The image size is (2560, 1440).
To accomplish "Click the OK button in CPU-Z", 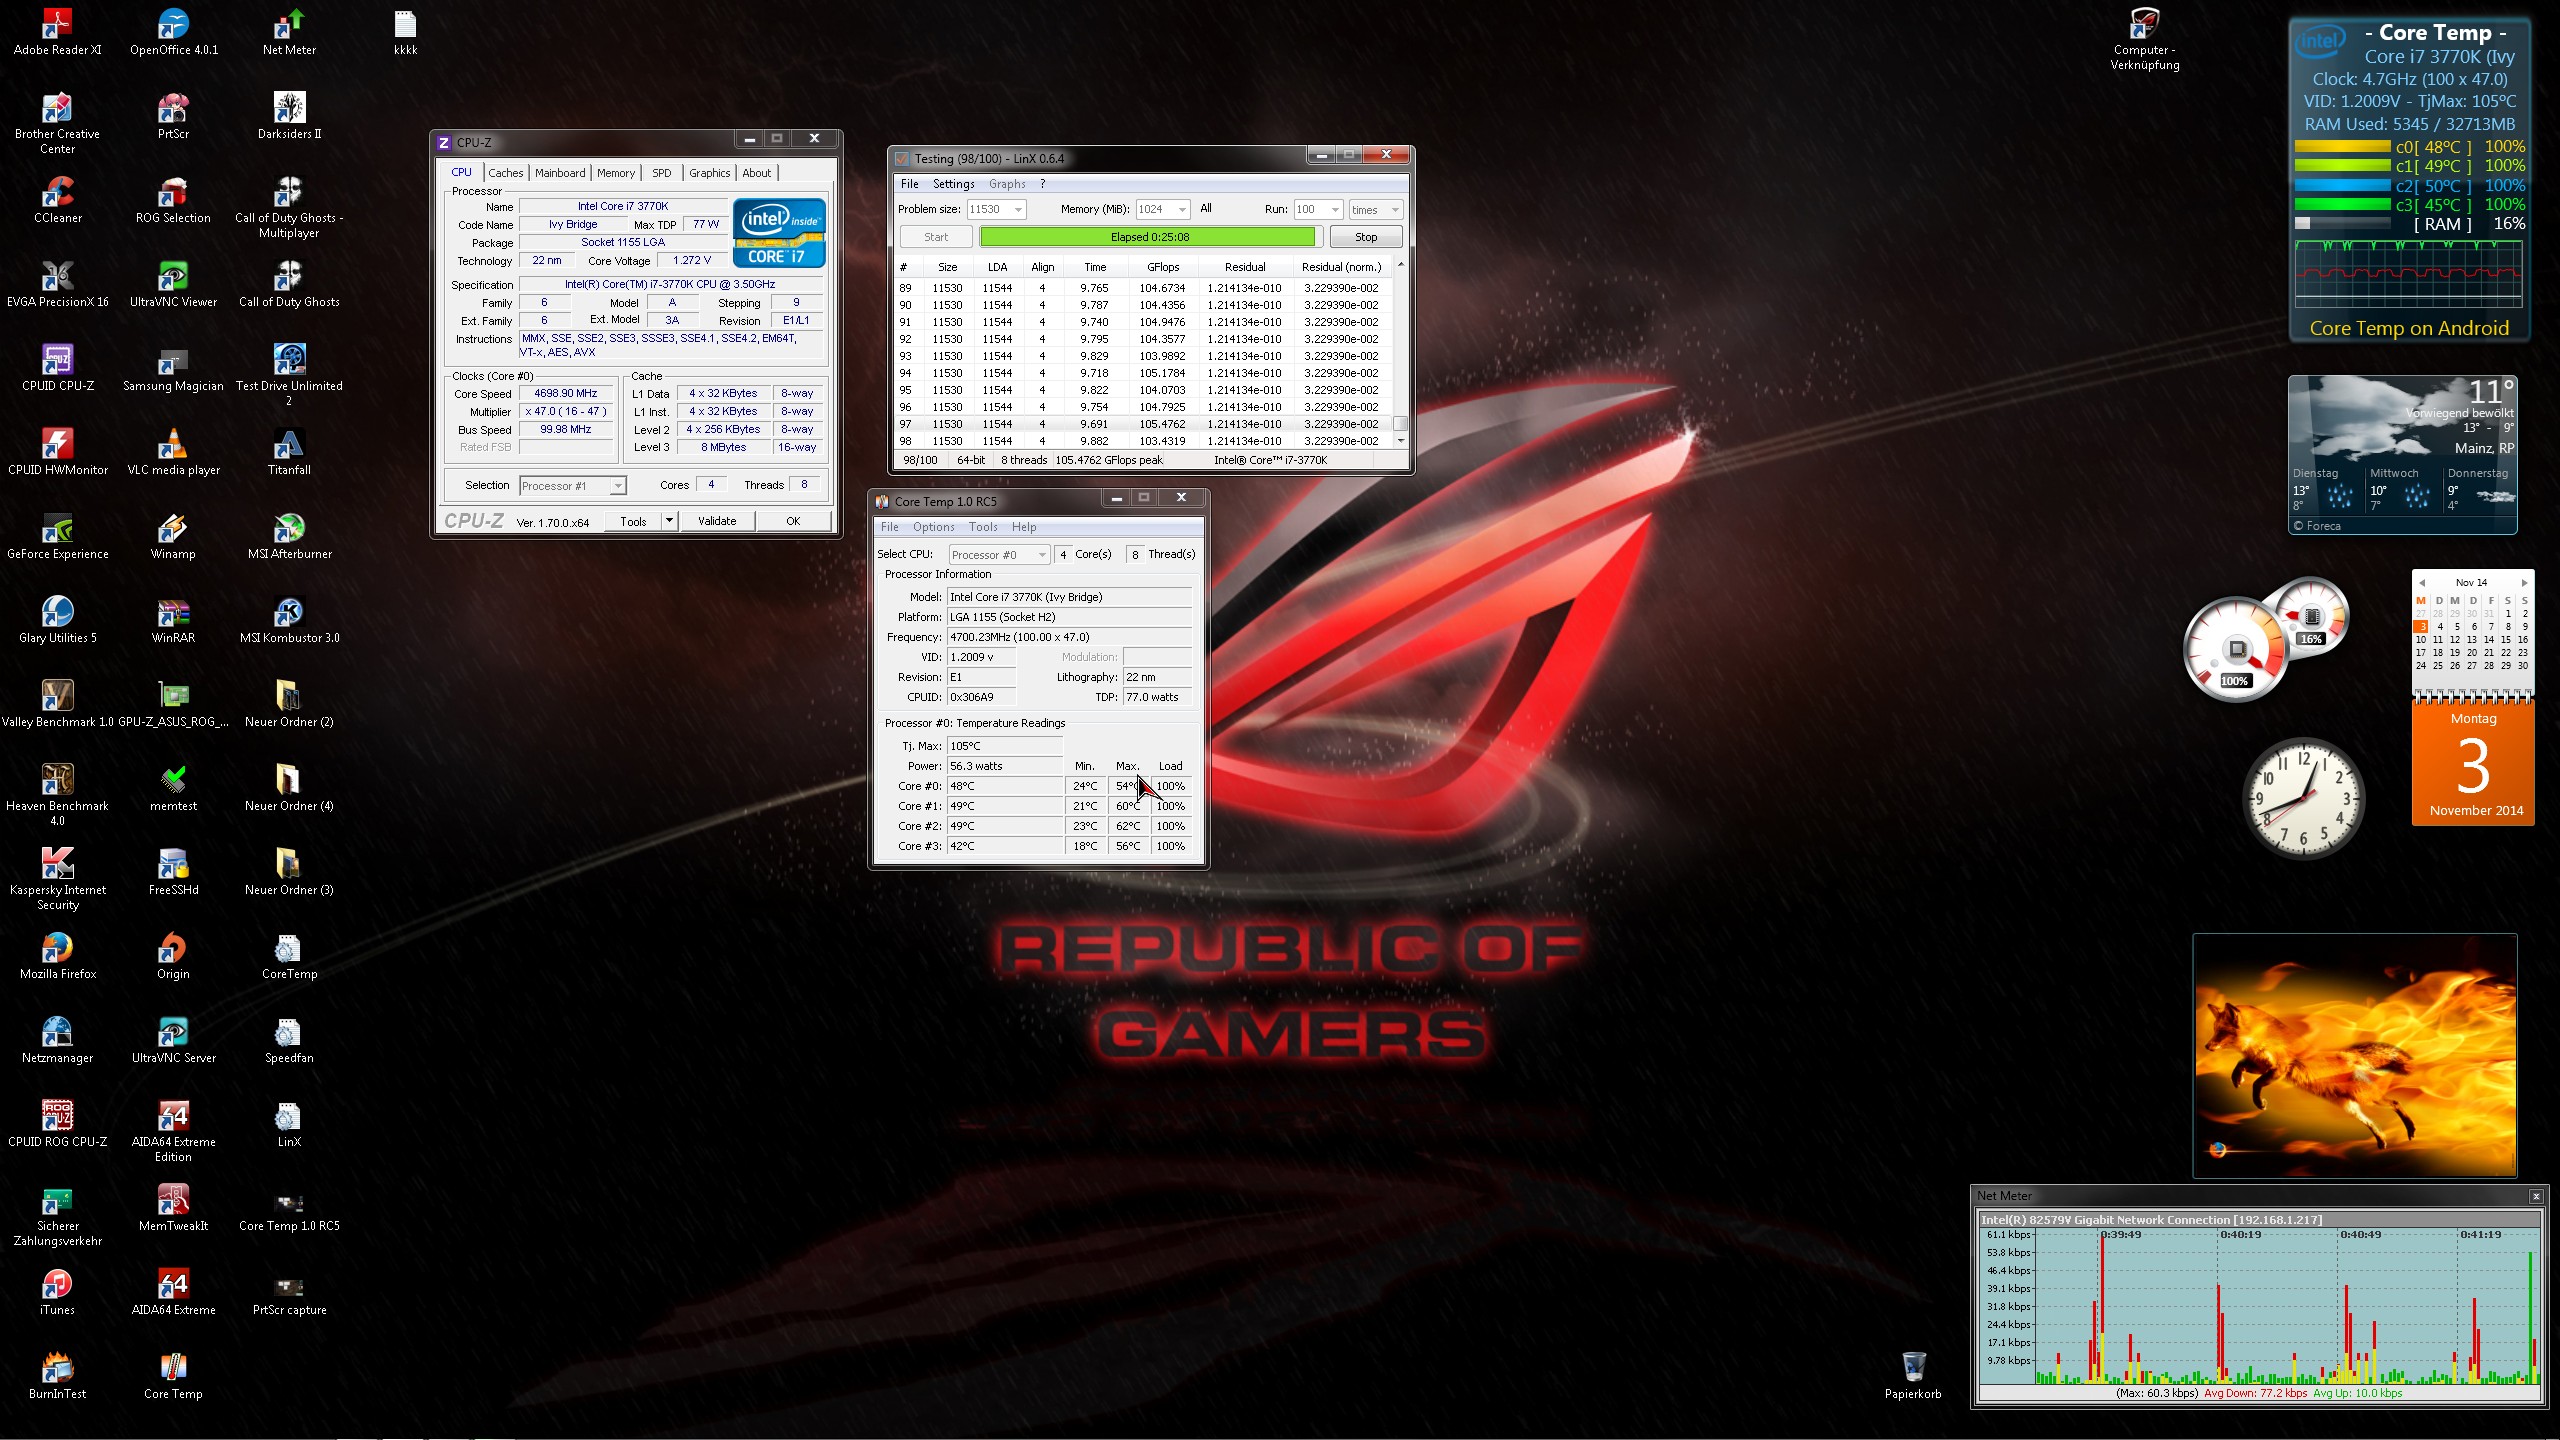I will click(793, 521).
